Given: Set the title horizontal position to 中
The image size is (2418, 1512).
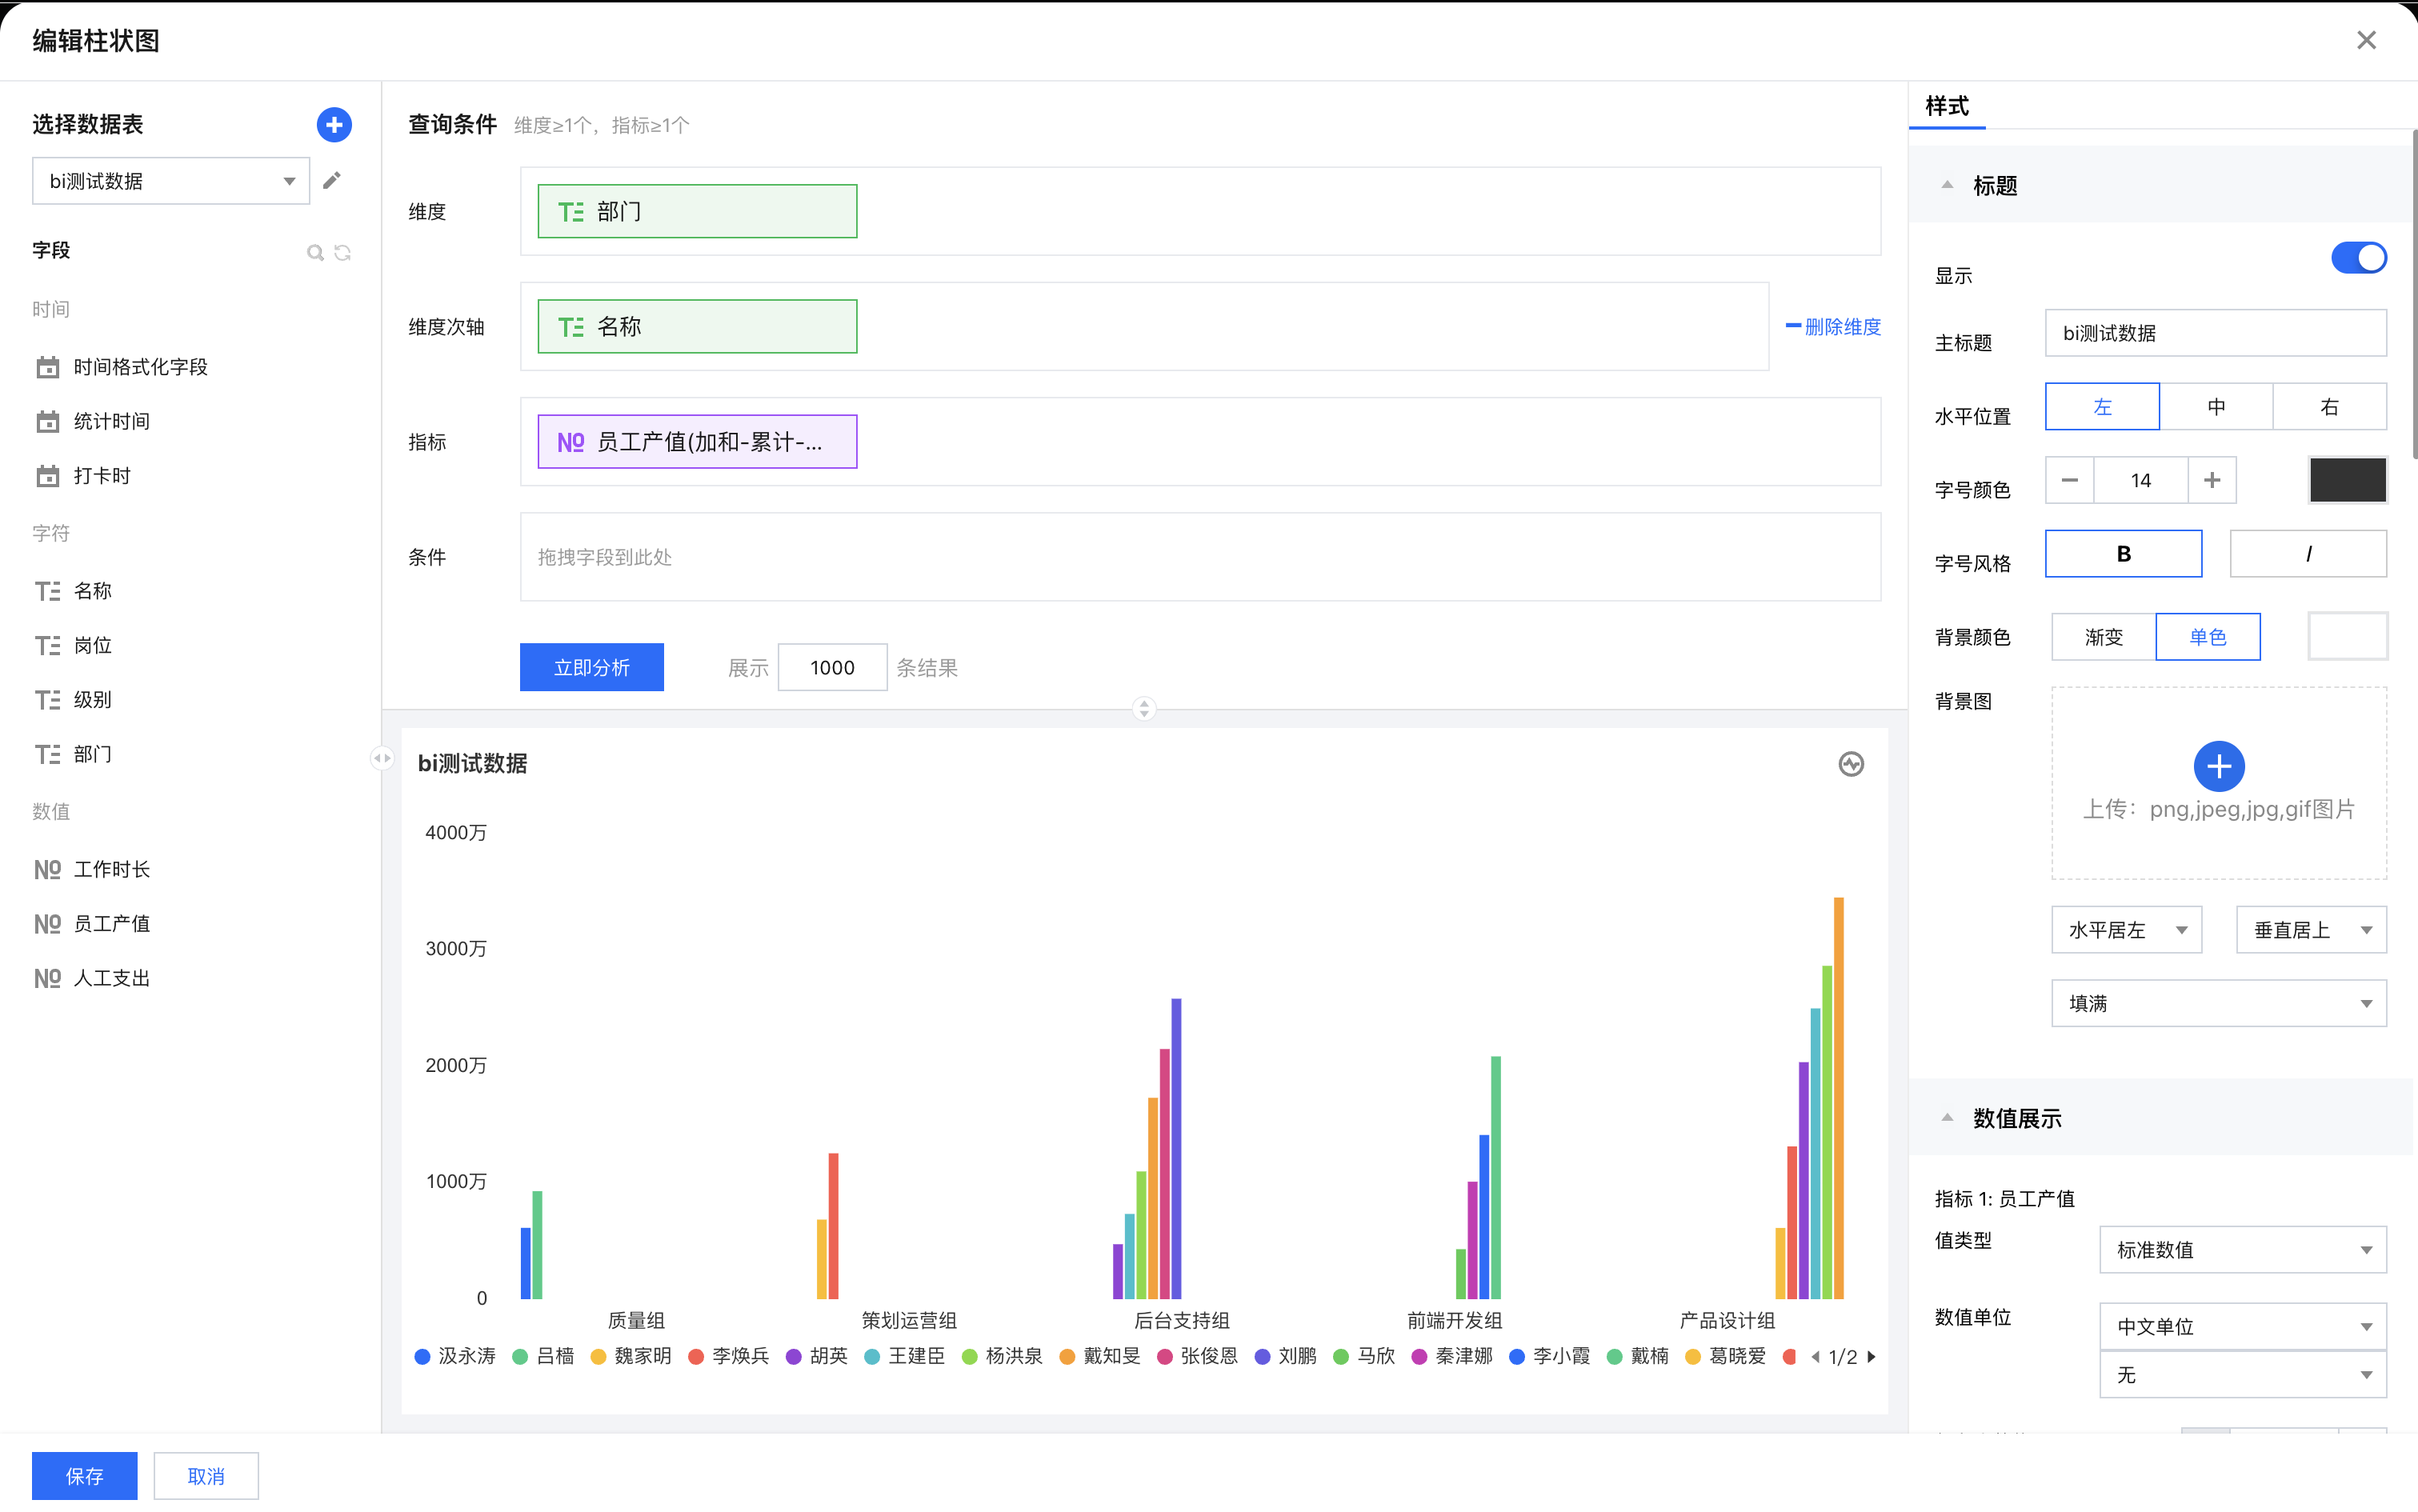Looking at the screenshot, I should click(2216, 407).
